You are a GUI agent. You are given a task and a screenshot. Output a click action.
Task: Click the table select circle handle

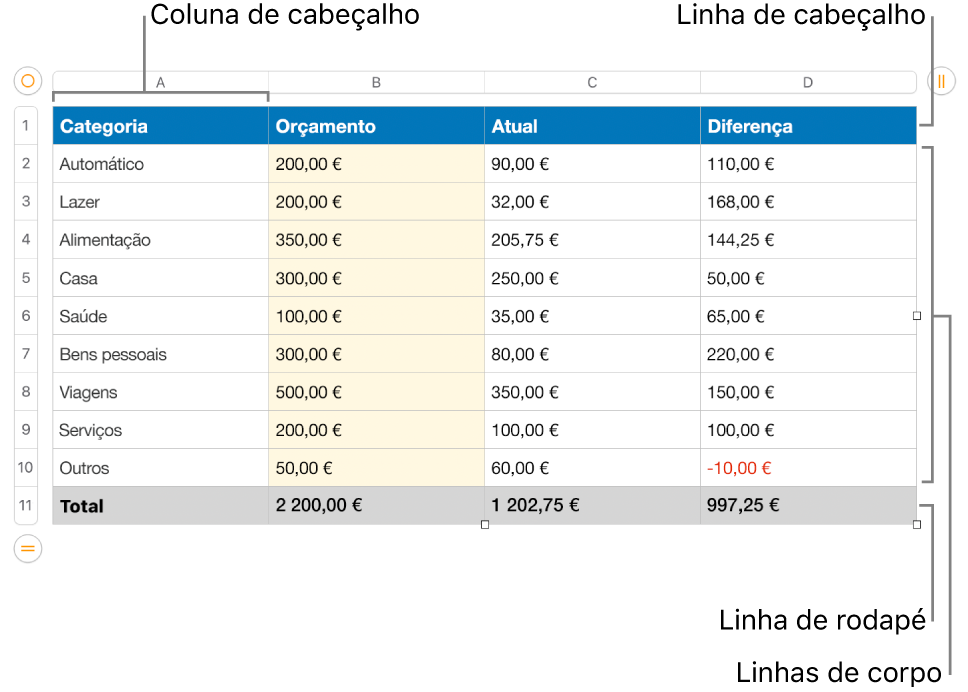[28, 81]
